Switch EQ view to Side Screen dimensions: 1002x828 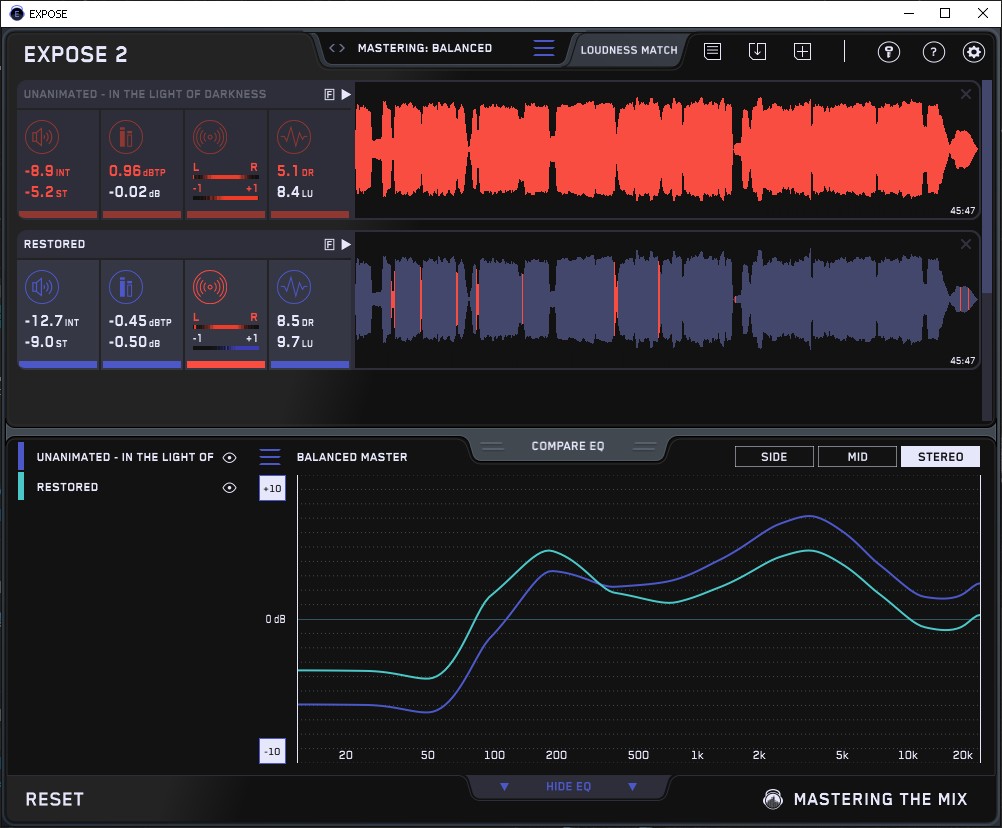point(774,457)
